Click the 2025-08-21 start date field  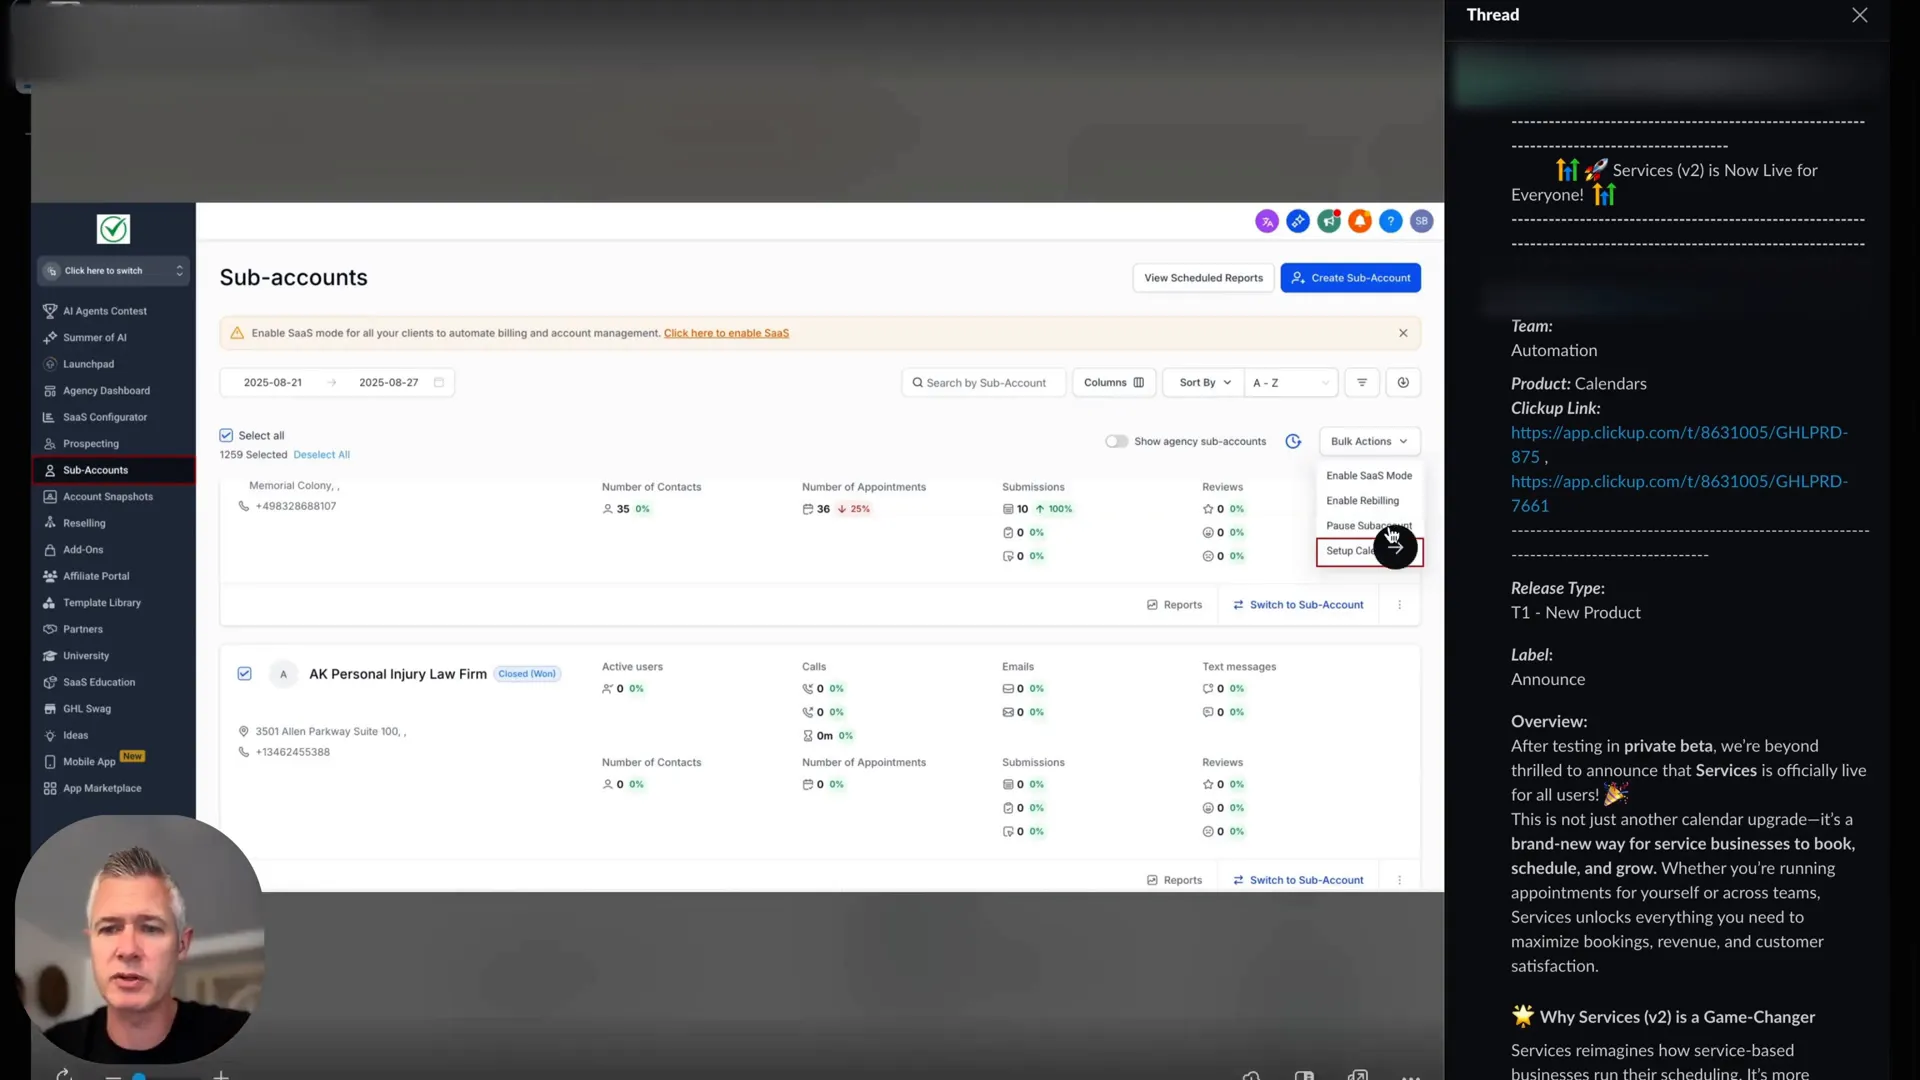[273, 382]
